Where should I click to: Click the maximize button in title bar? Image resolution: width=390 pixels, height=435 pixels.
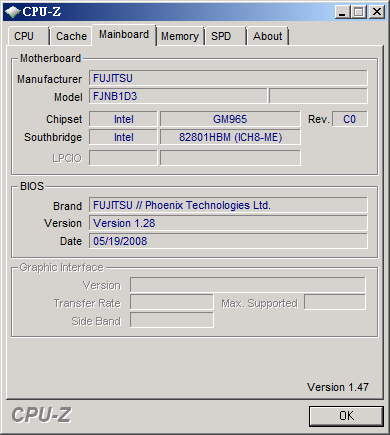coord(359,12)
